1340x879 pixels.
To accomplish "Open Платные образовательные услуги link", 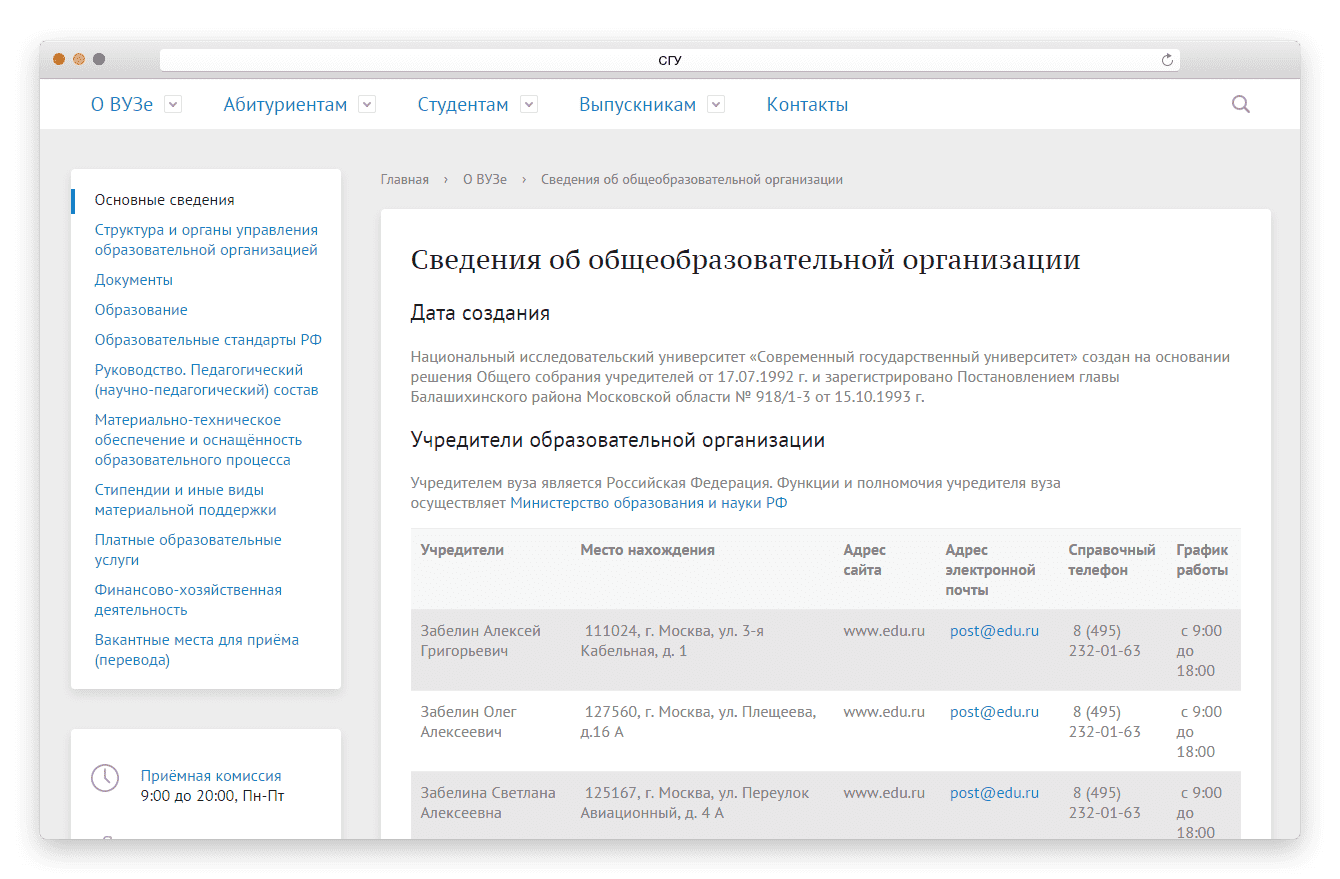I will [188, 550].
